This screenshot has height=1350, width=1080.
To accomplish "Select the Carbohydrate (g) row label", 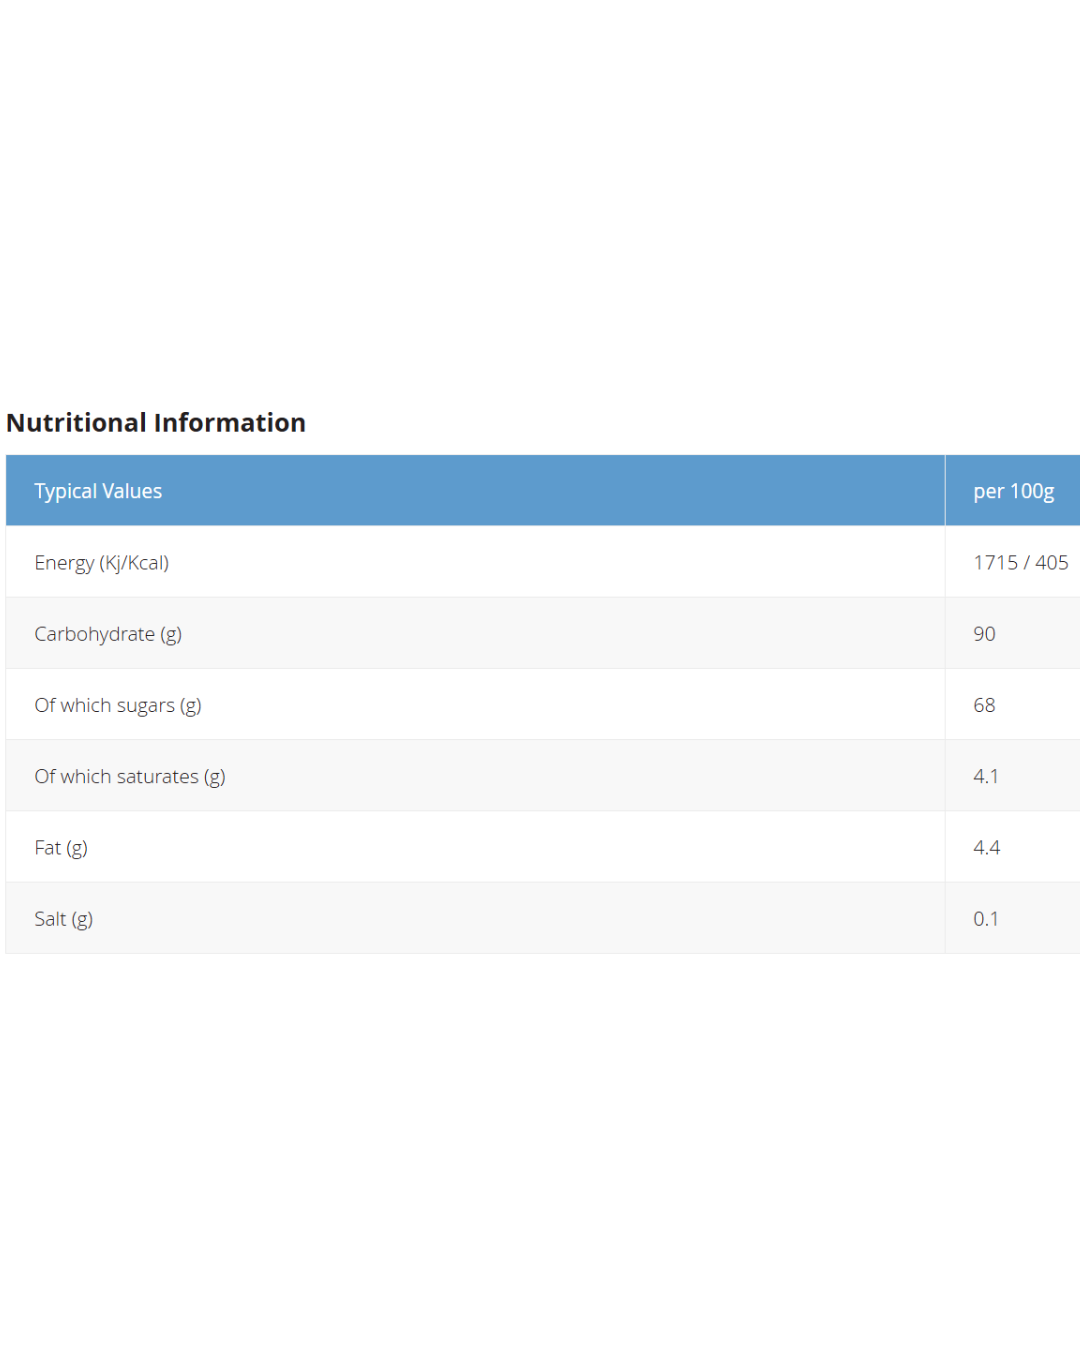I will click(108, 634).
